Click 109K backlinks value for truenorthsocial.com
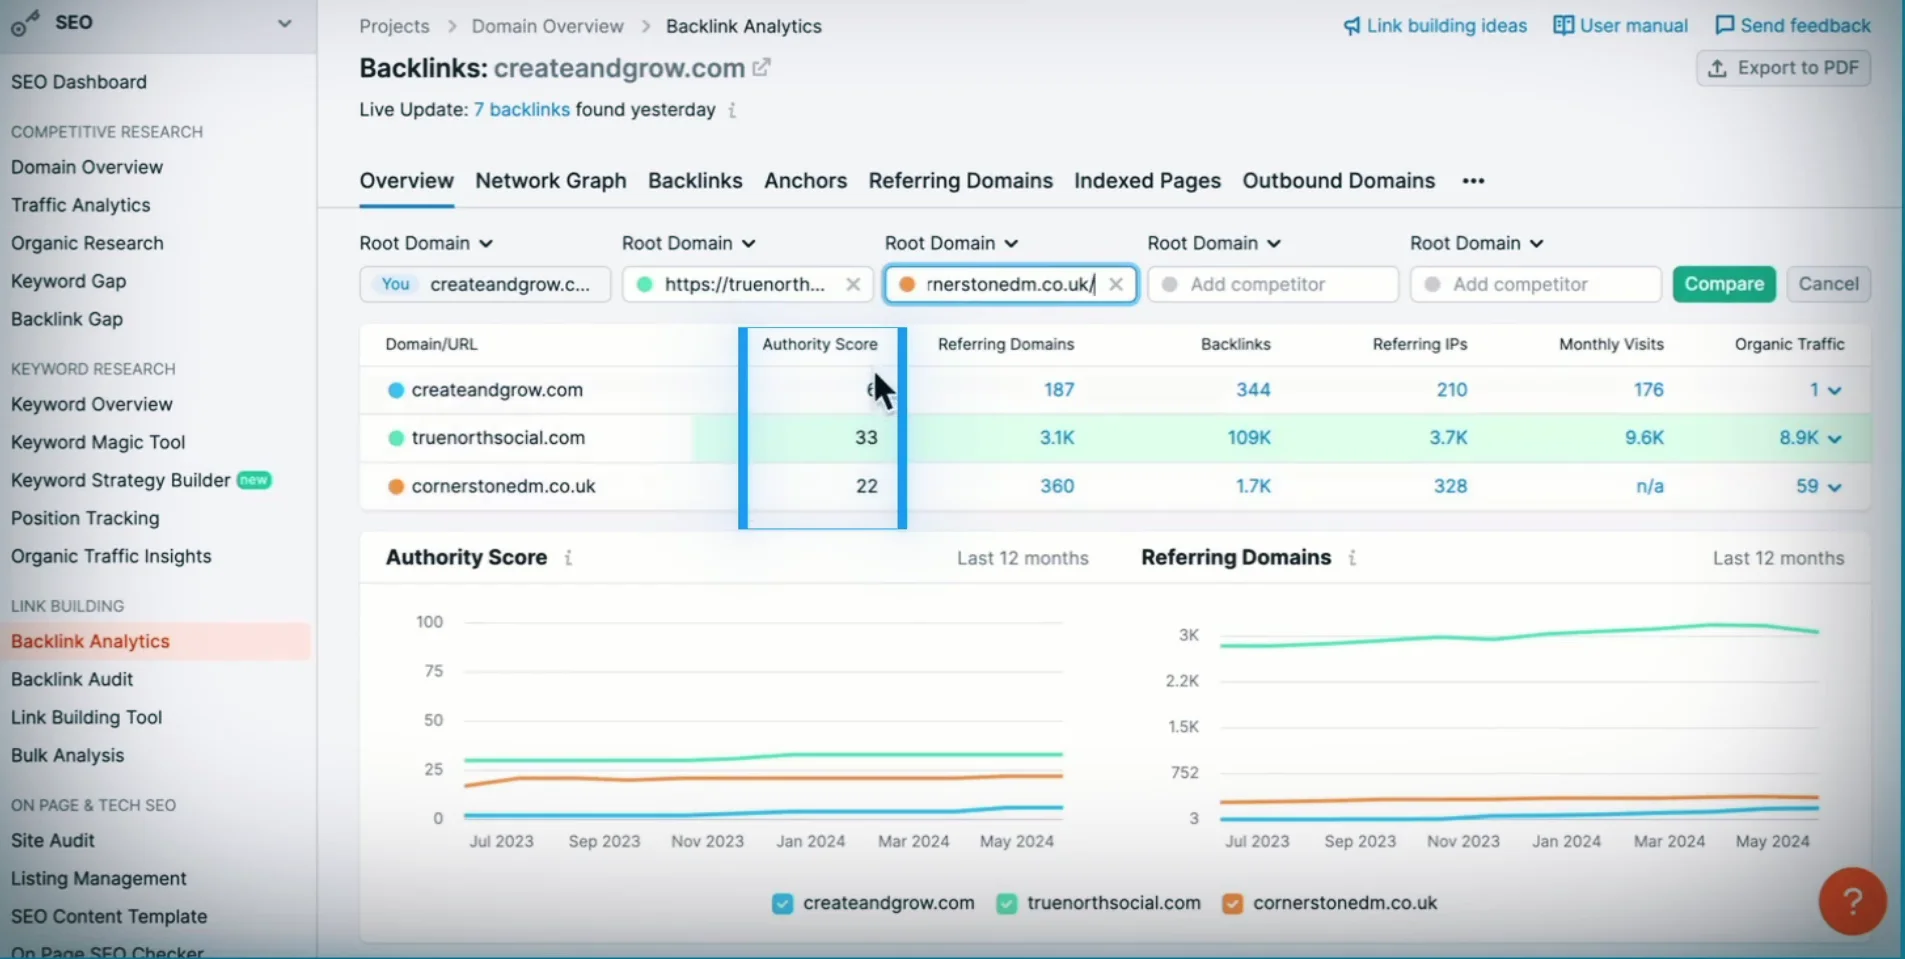Viewport: 1905px width, 959px height. [x=1249, y=438]
